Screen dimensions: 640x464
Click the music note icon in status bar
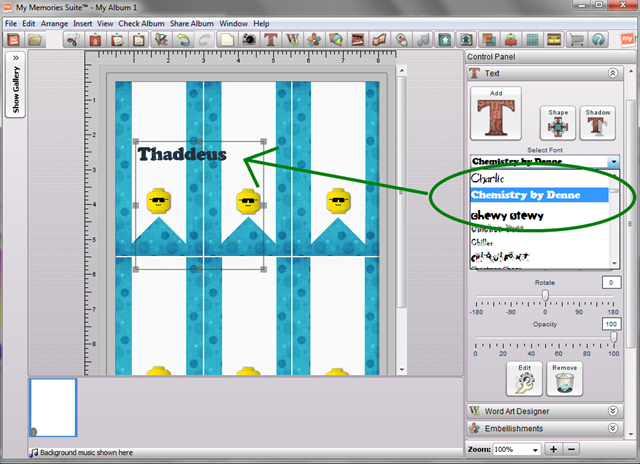[33, 453]
